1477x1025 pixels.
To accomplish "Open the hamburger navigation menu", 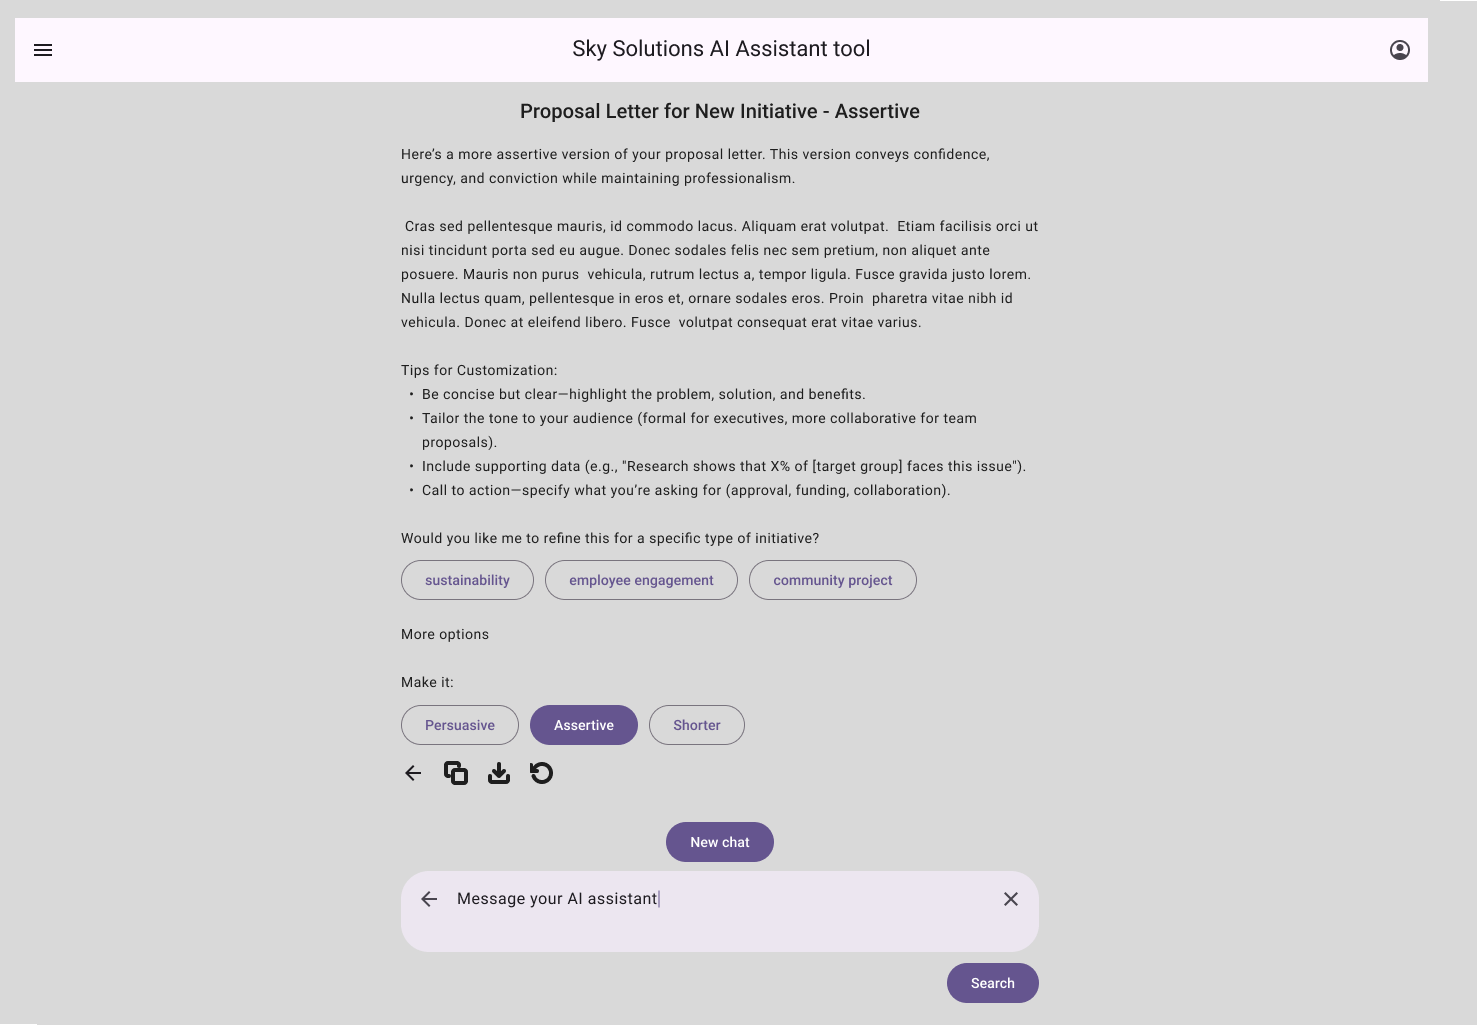I will (43, 50).
